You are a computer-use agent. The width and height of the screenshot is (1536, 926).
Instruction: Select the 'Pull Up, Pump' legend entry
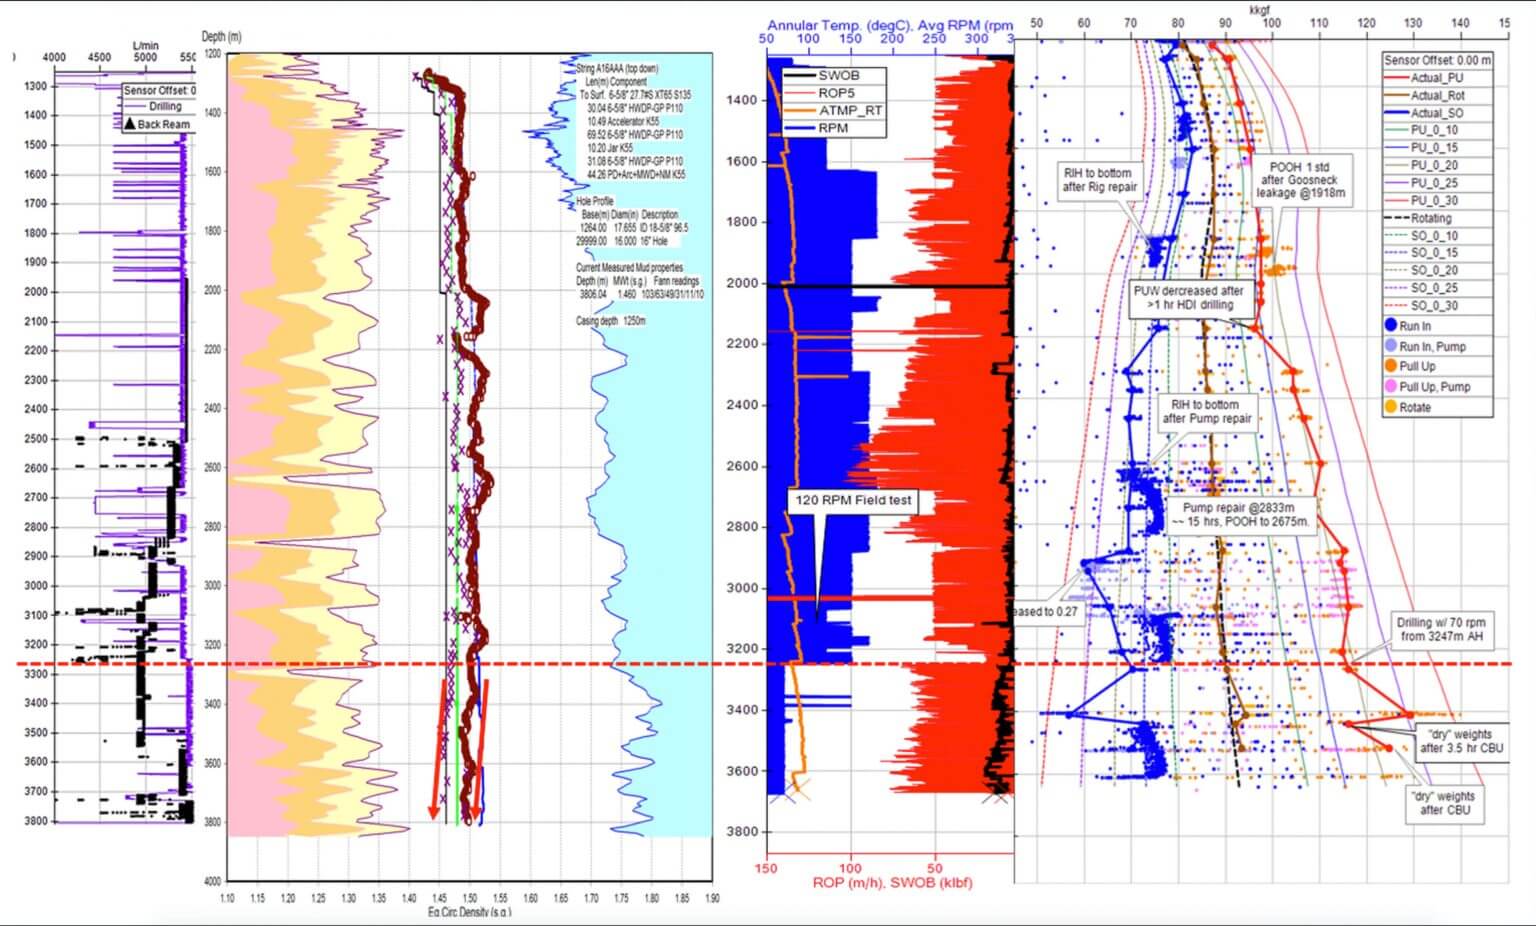[1427, 387]
